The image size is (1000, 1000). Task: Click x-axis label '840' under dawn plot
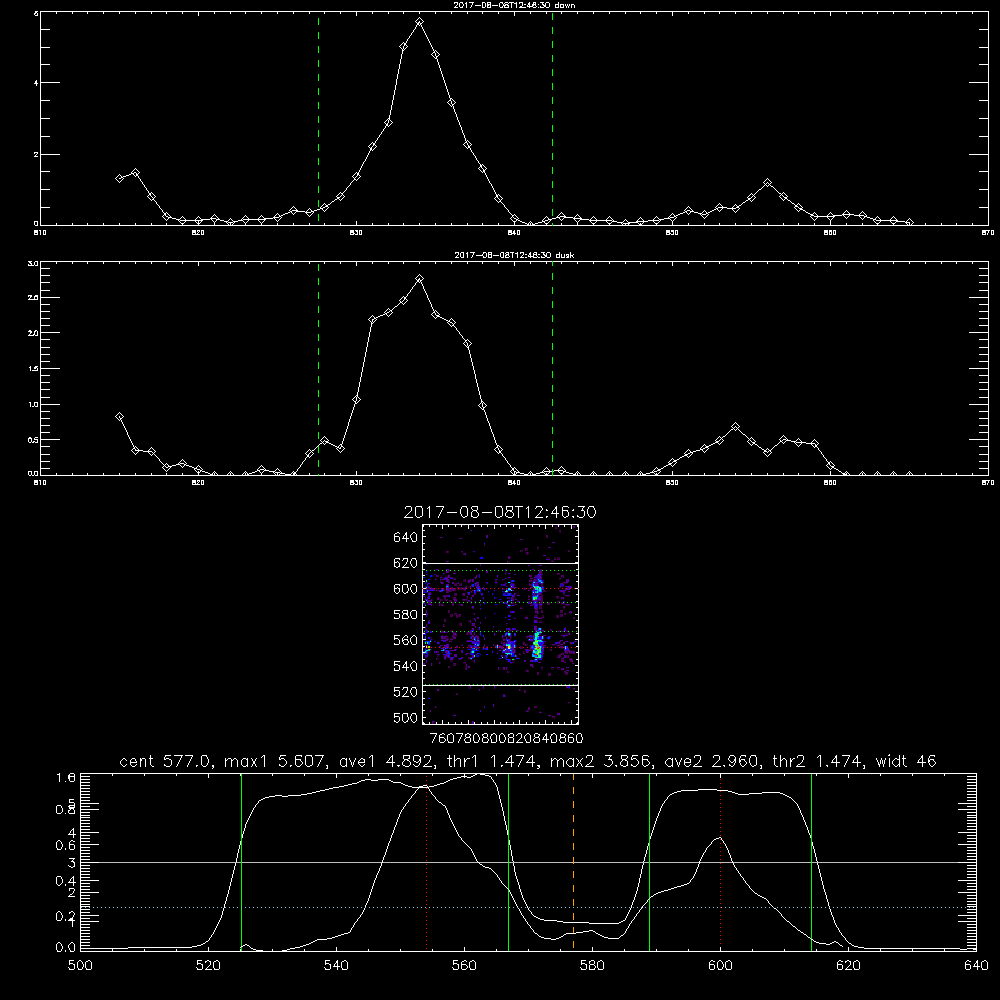click(514, 233)
